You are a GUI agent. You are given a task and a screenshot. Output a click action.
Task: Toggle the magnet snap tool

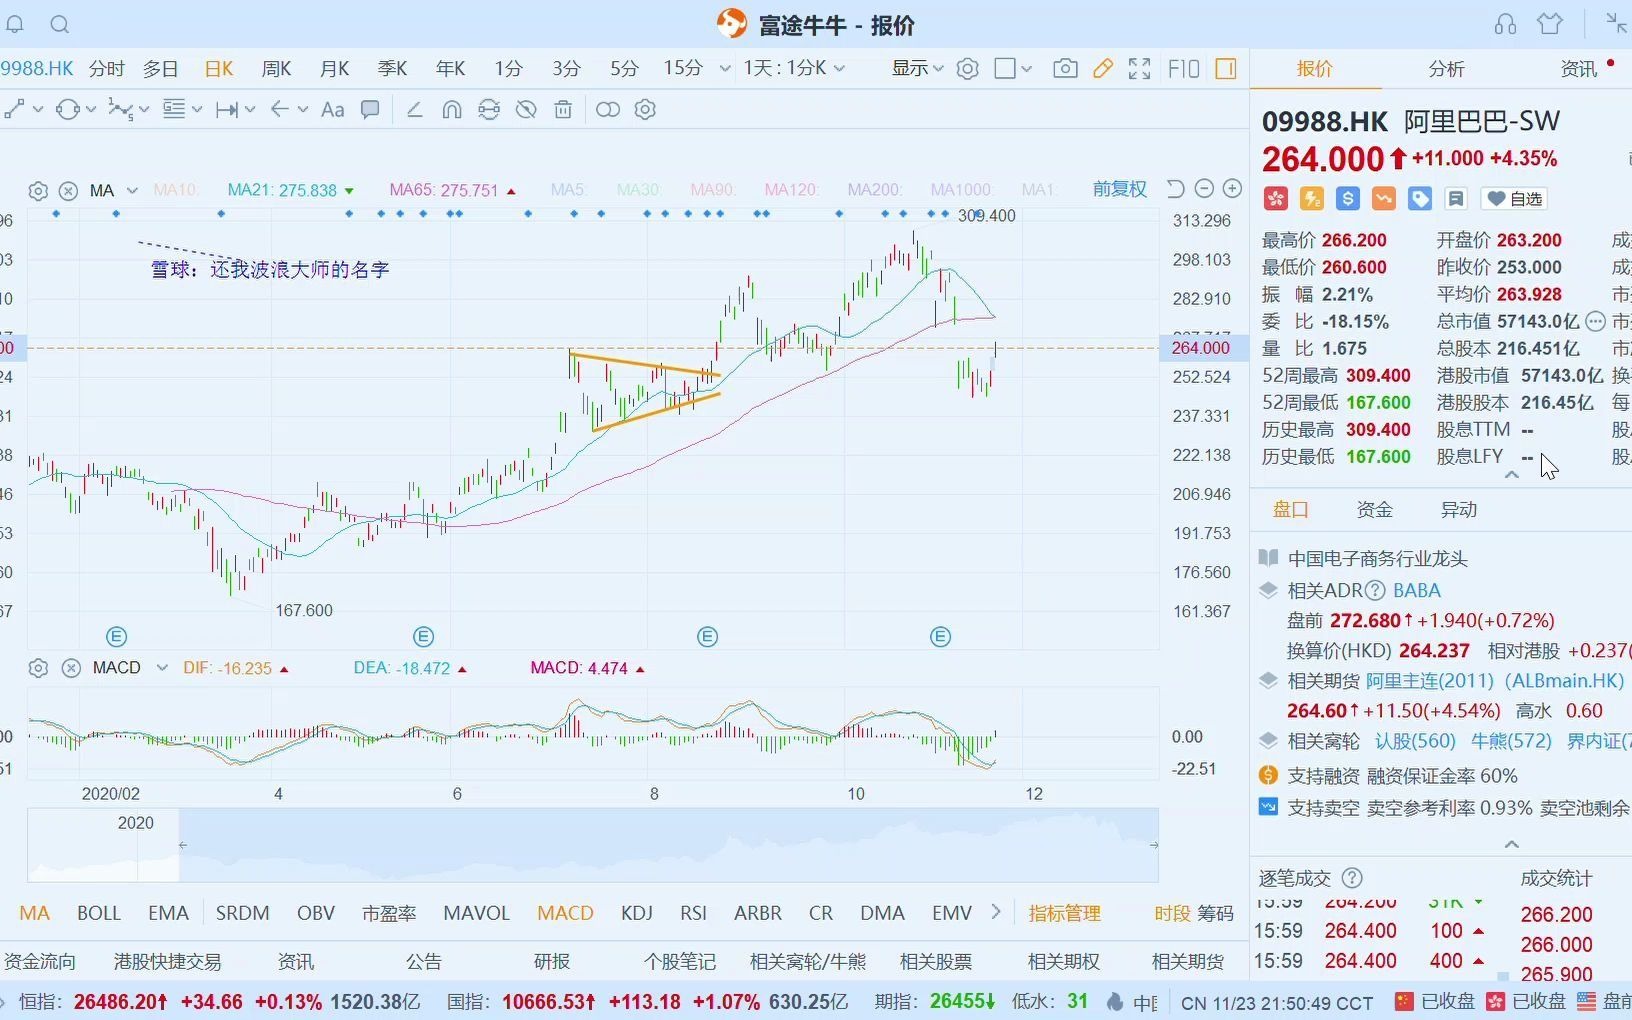click(452, 109)
